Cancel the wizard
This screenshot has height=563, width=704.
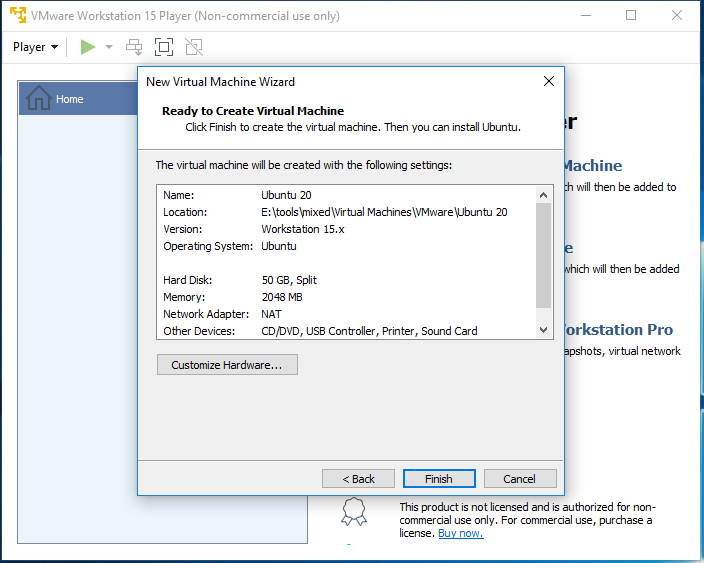coord(520,479)
